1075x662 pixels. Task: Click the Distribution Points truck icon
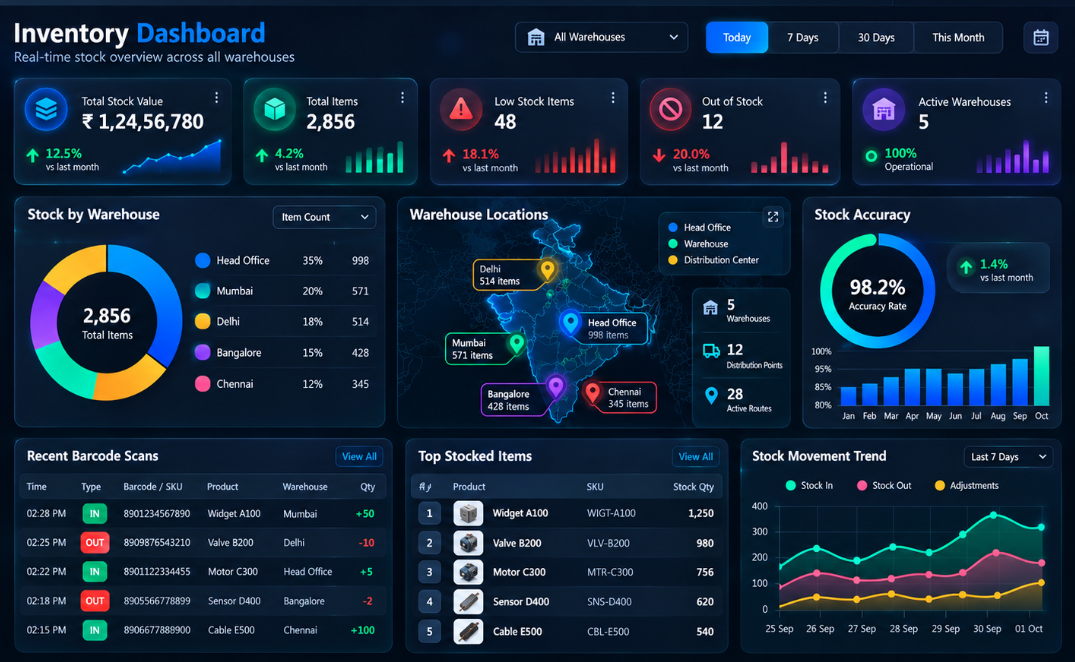(712, 351)
